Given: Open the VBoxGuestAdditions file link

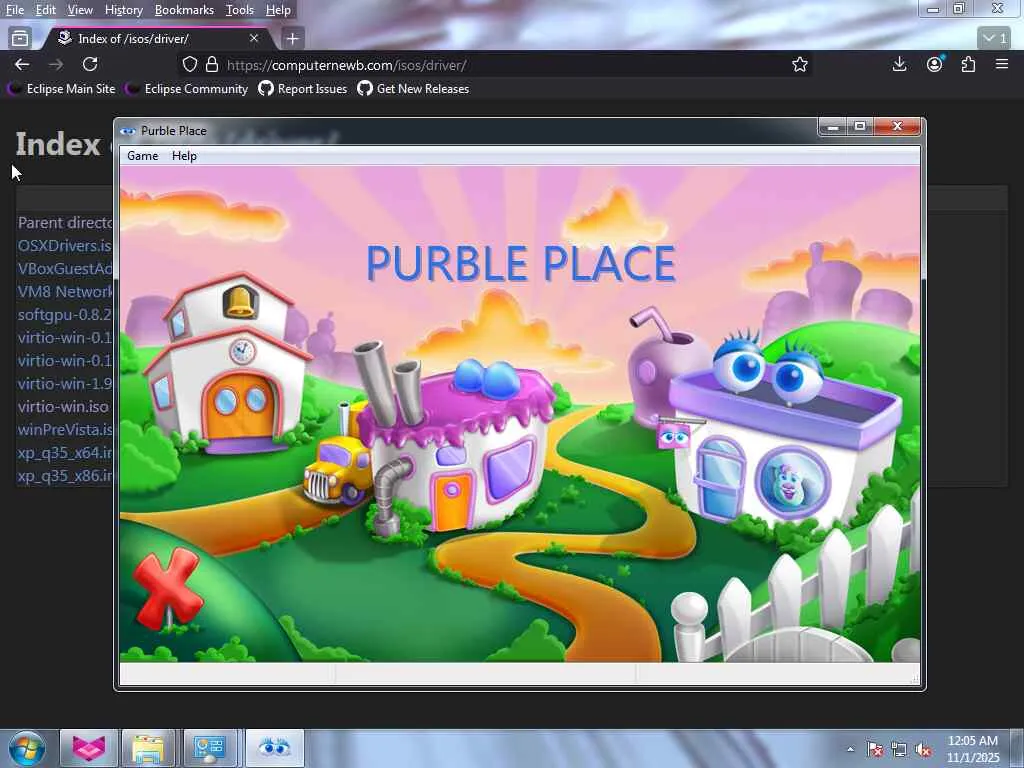Looking at the screenshot, I should pyautogui.click(x=65, y=268).
